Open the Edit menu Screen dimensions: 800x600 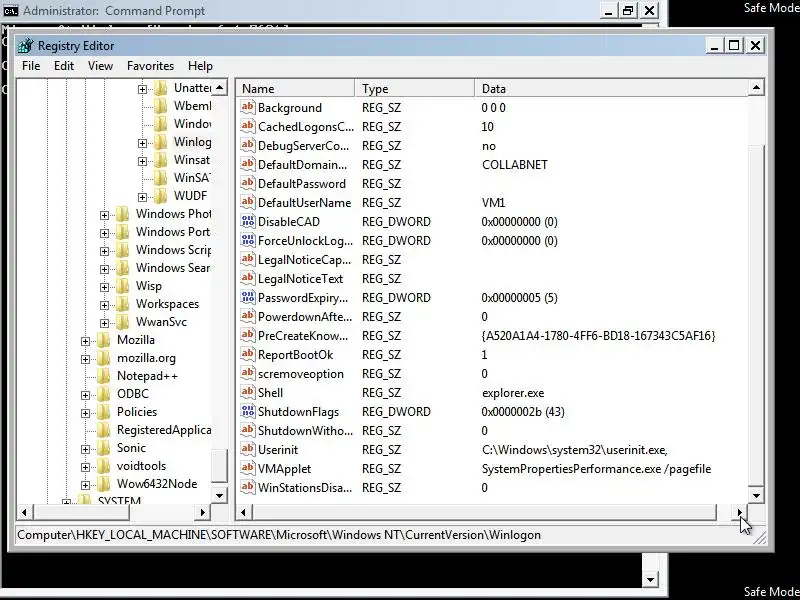pyautogui.click(x=64, y=66)
